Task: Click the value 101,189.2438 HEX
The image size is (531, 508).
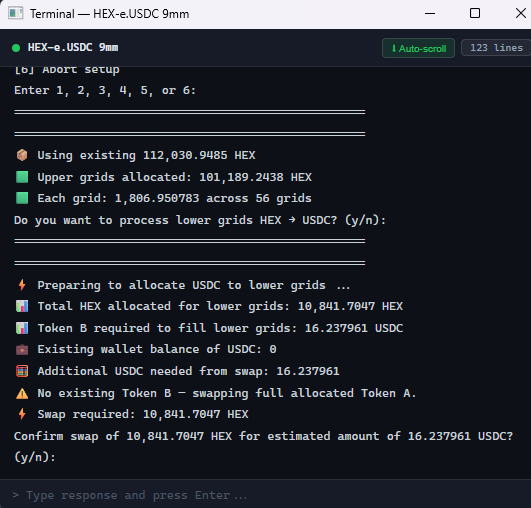Action: tap(255, 177)
